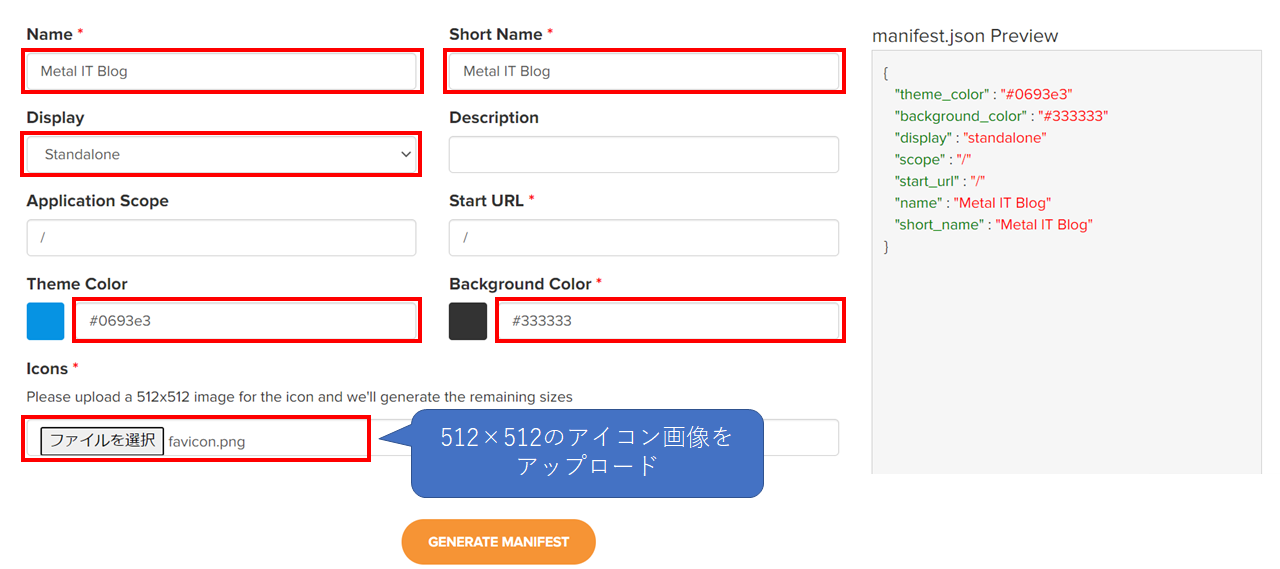Click the "start_url" line in the manifest preview
The height and width of the screenshot is (569, 1280).
(x=940, y=181)
